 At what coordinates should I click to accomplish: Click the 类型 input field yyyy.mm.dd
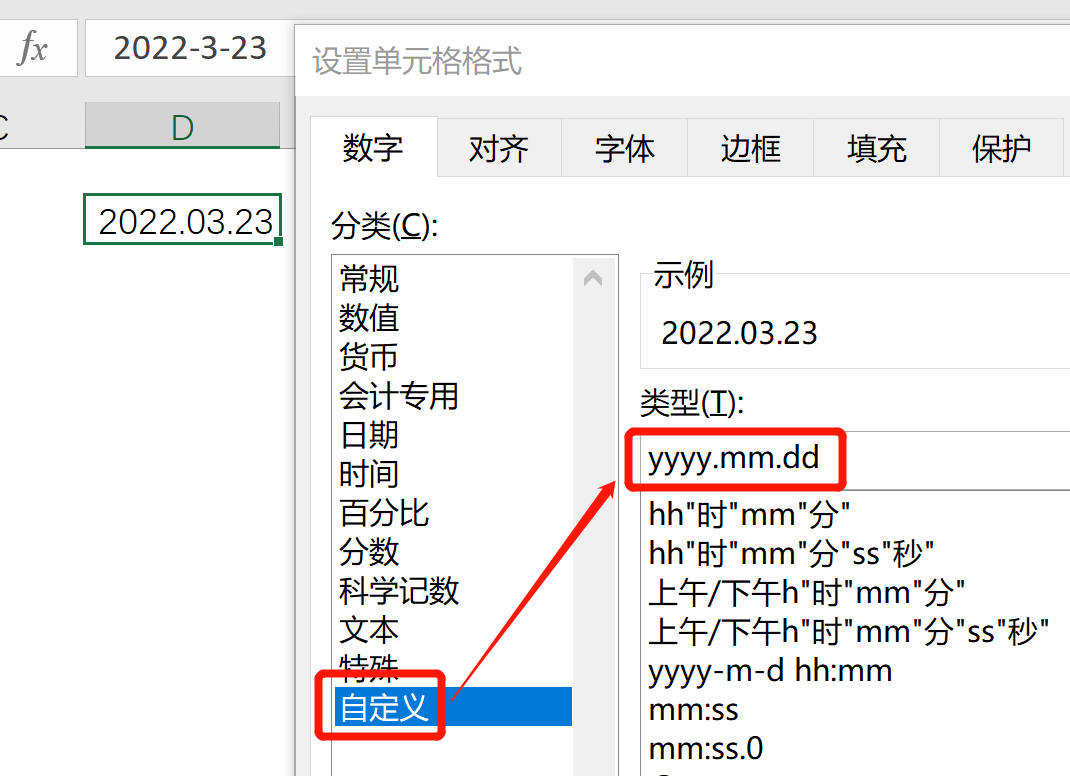(x=856, y=459)
